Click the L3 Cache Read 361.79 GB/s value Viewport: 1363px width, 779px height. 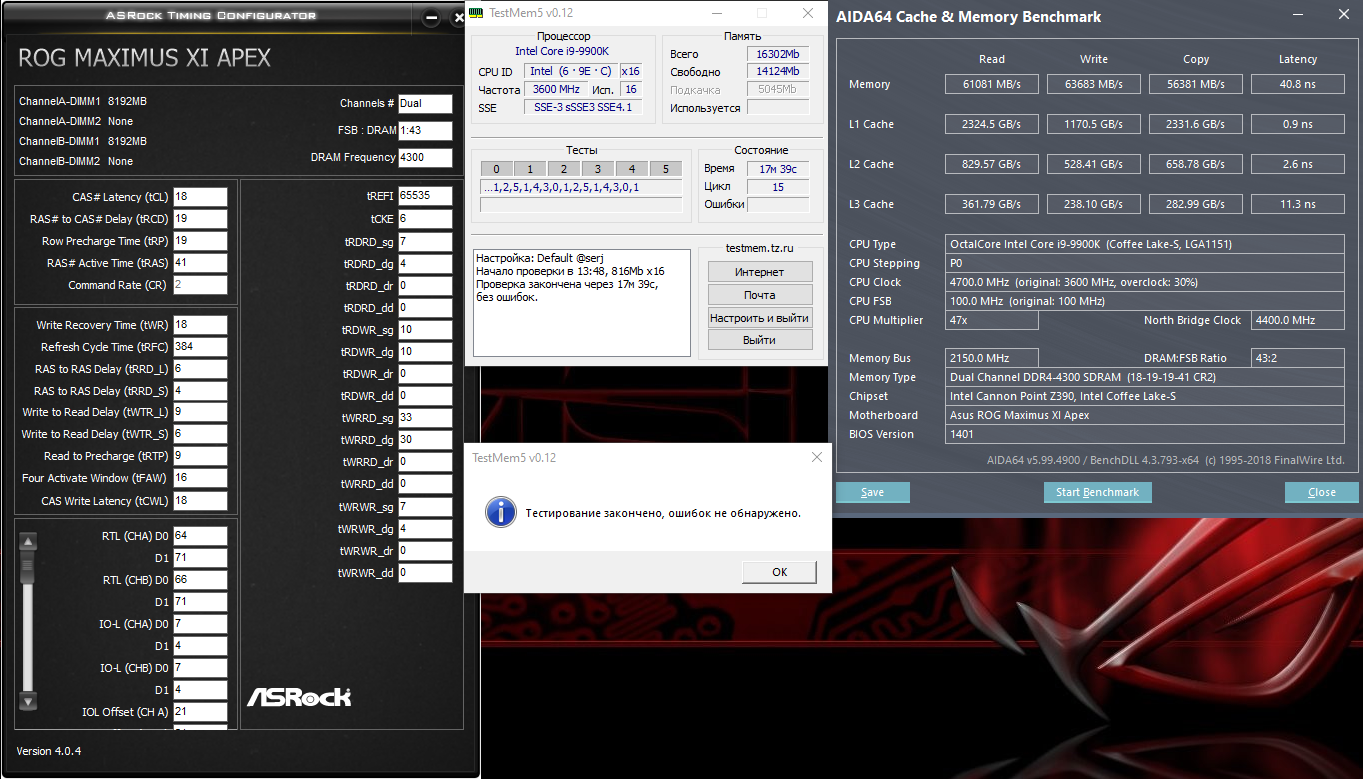[992, 204]
